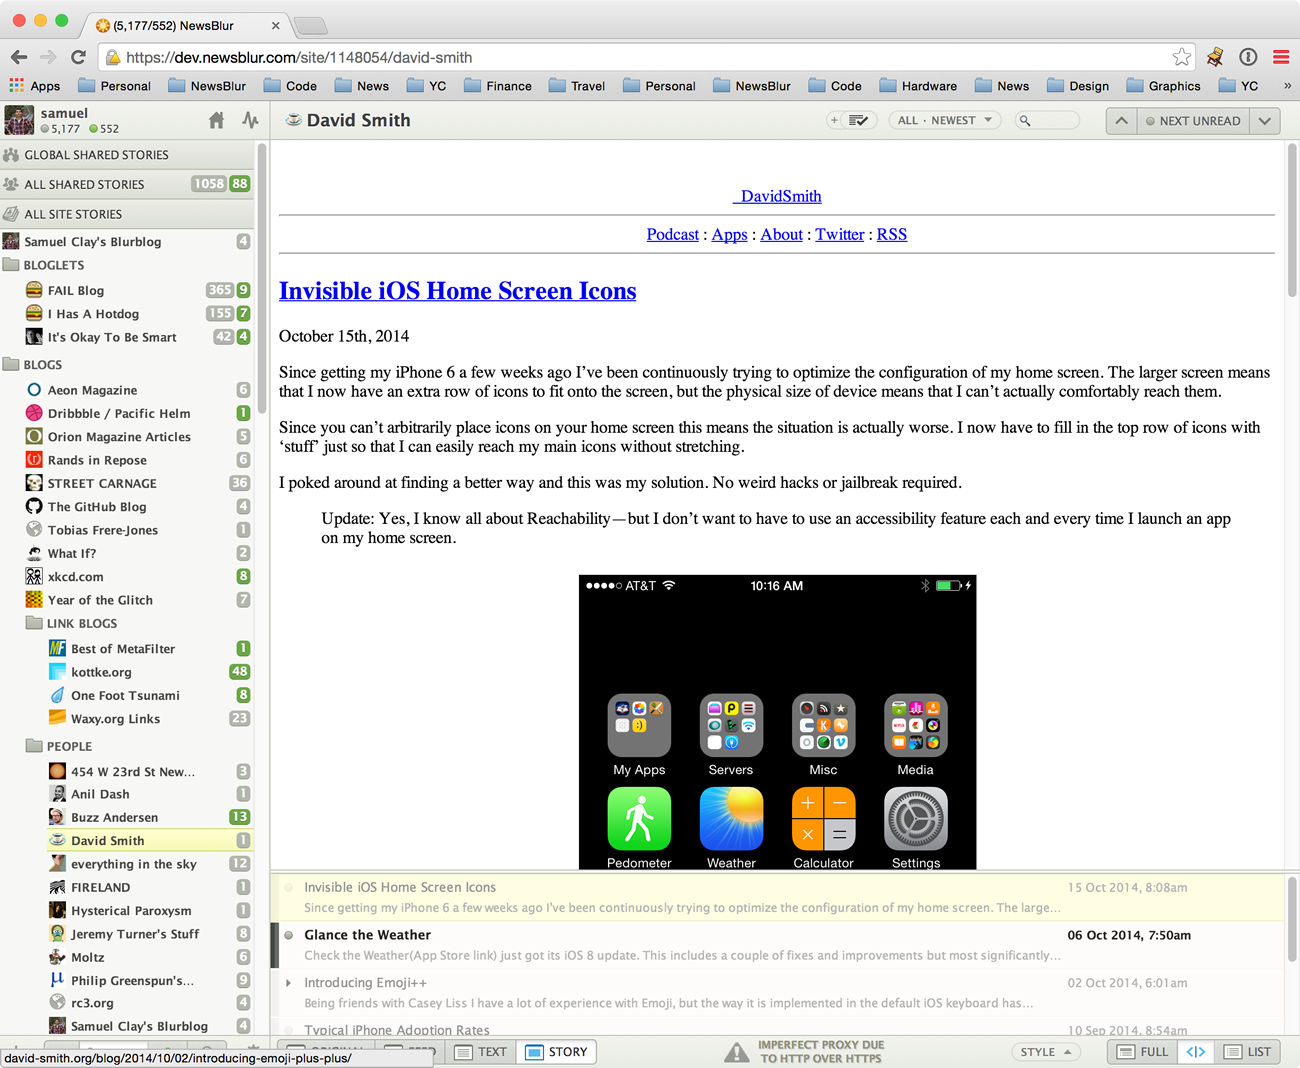Viewport: 1300px width, 1068px height.
Task: Click the DavidSmith site title link
Action: pyautogui.click(x=777, y=196)
